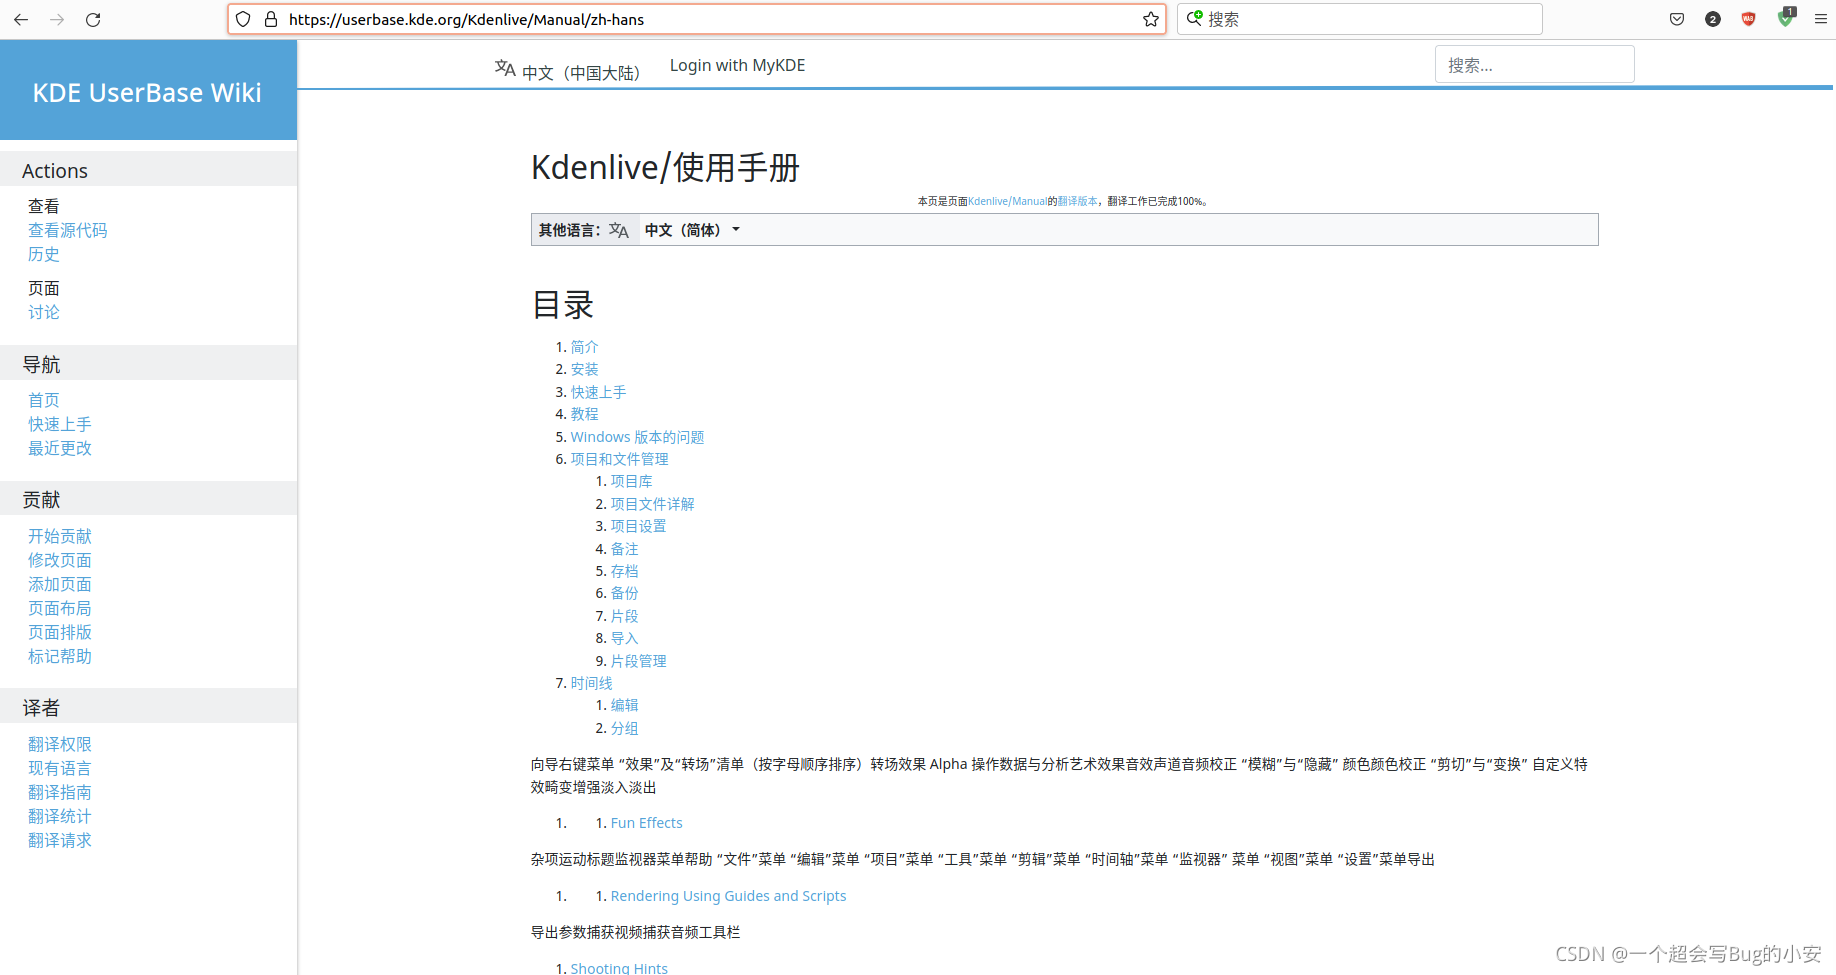Screen dimensions: 1836x975
Task: Click the translate icon in 其他语言 bar
Action: click(619, 231)
